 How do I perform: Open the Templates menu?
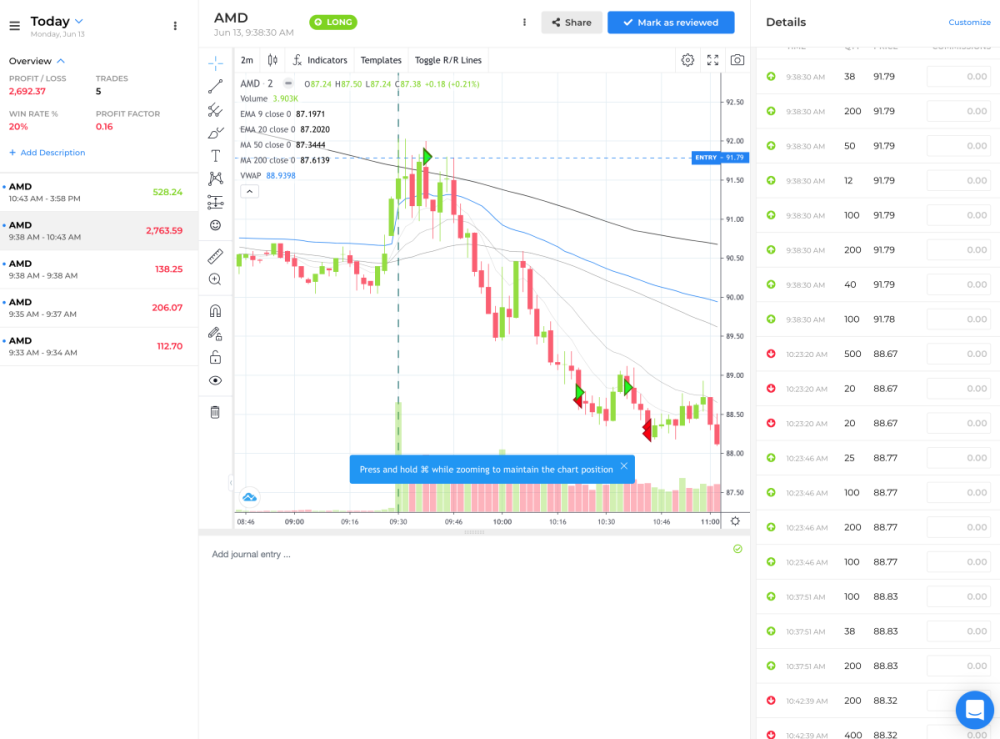380,60
